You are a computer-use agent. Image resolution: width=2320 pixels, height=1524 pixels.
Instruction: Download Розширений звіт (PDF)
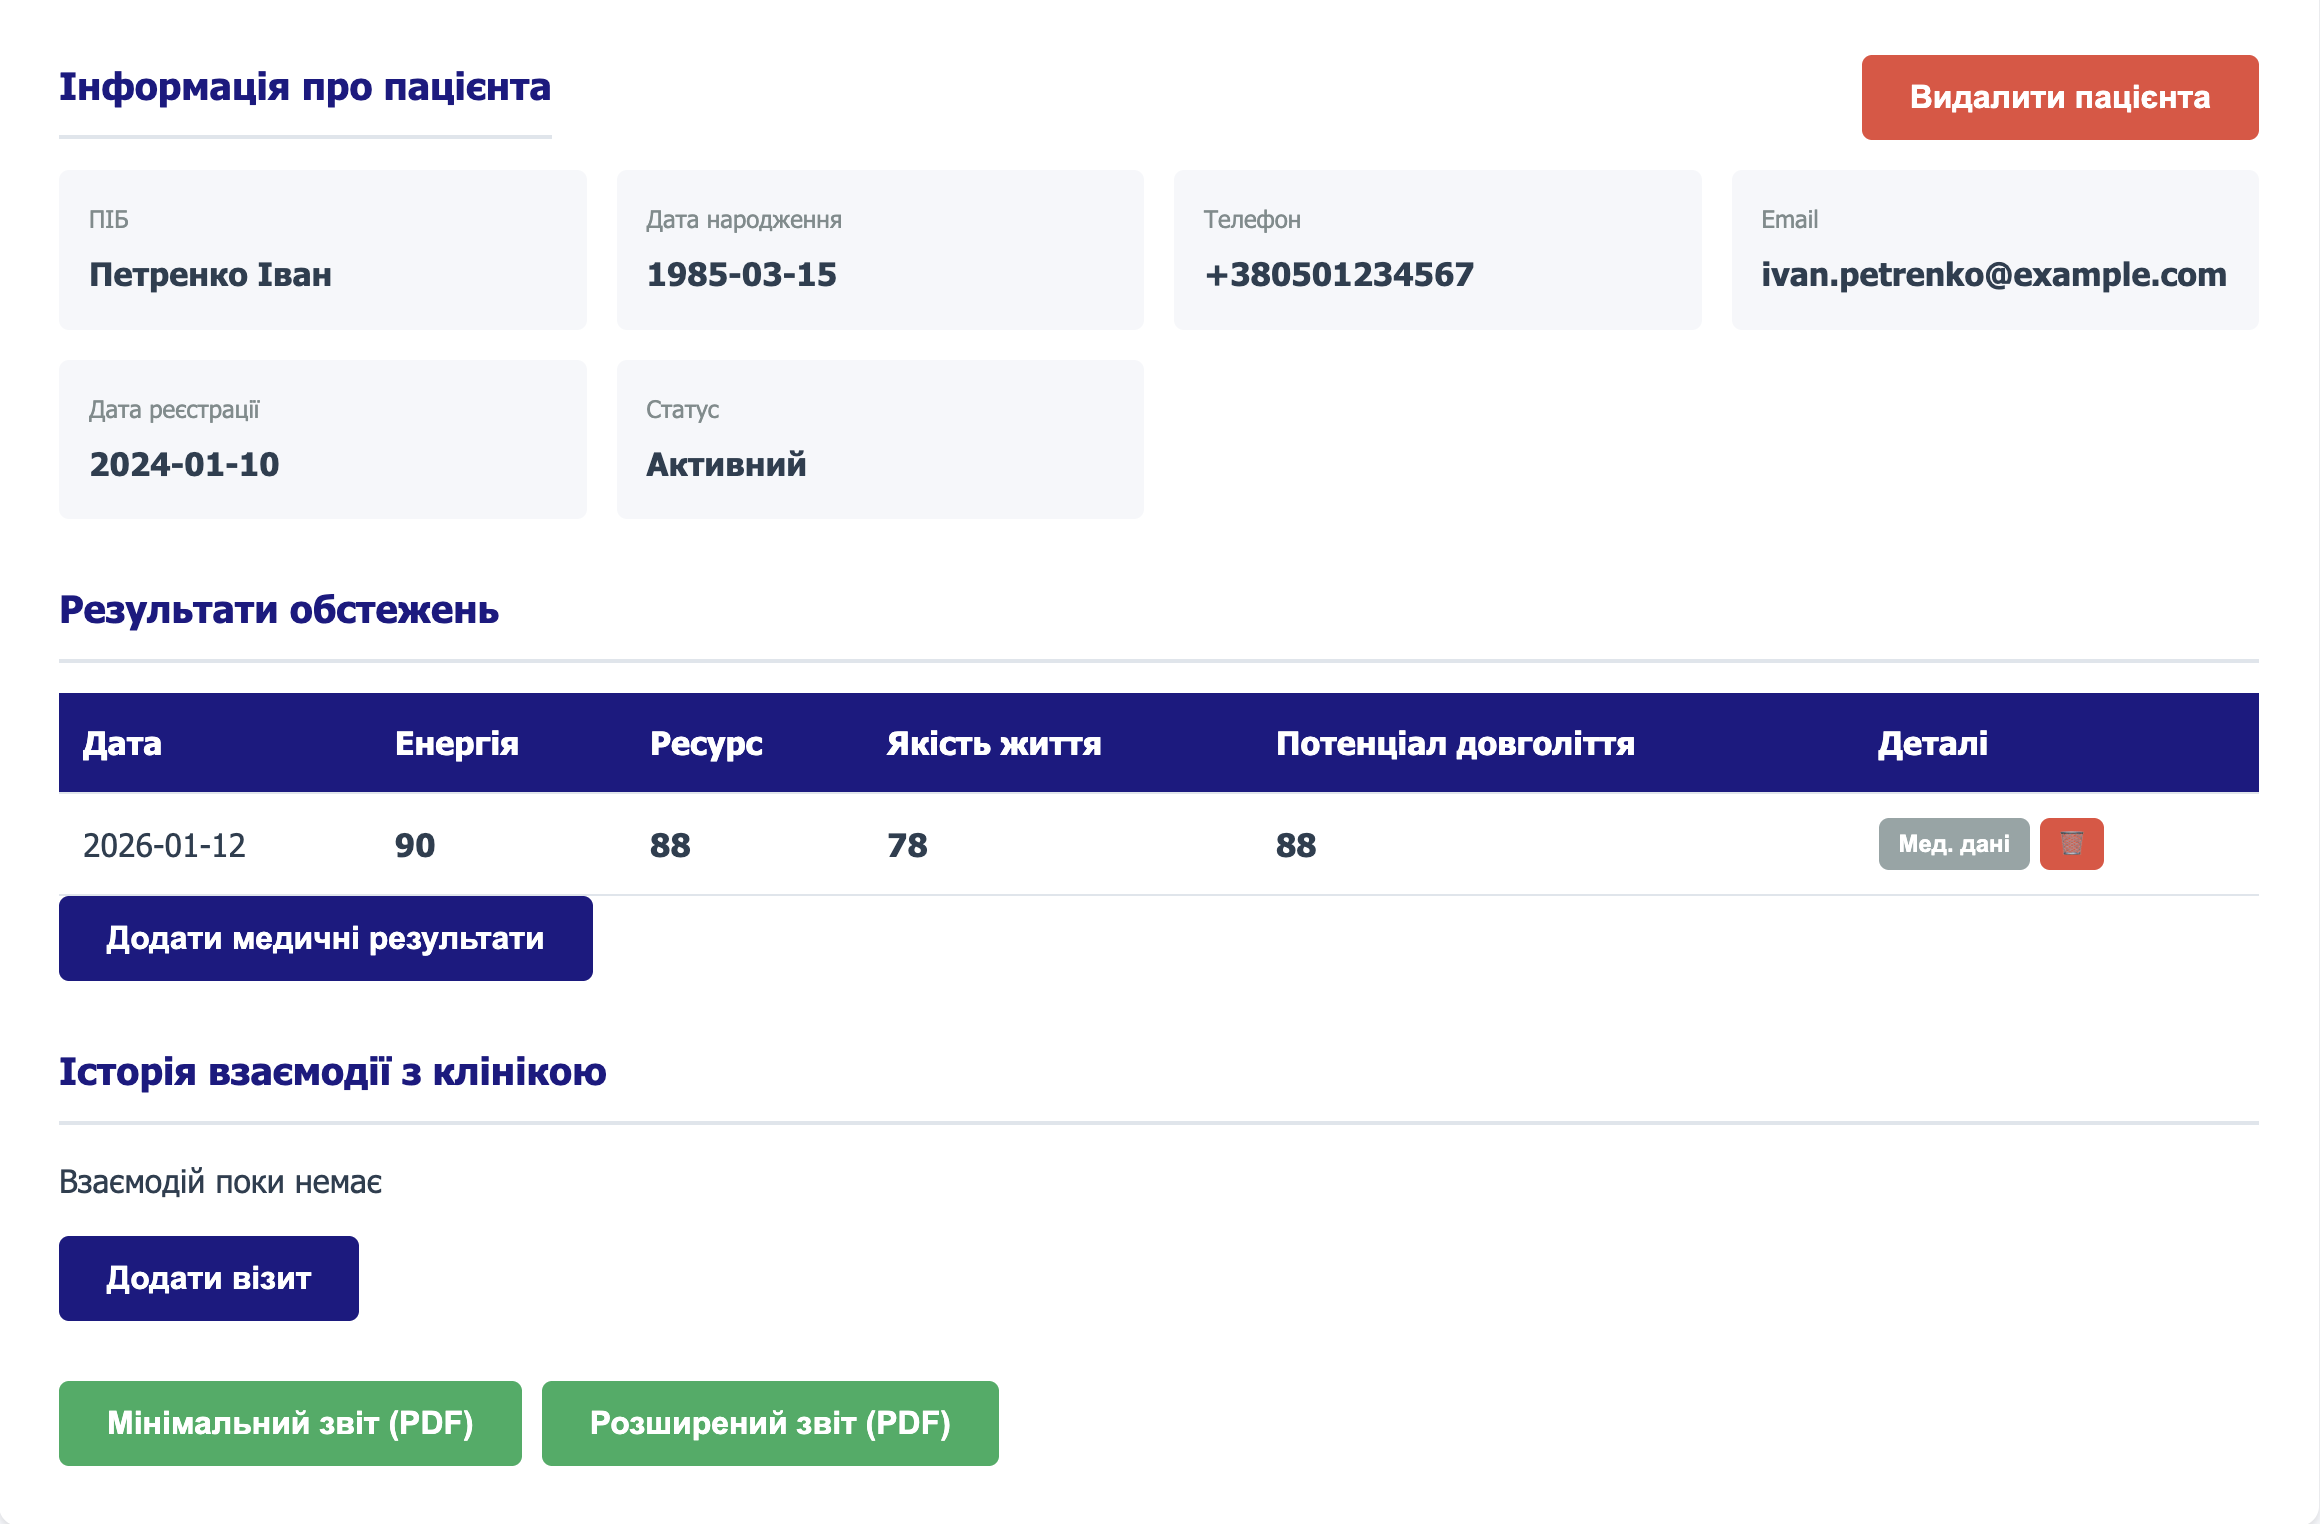pos(770,1423)
